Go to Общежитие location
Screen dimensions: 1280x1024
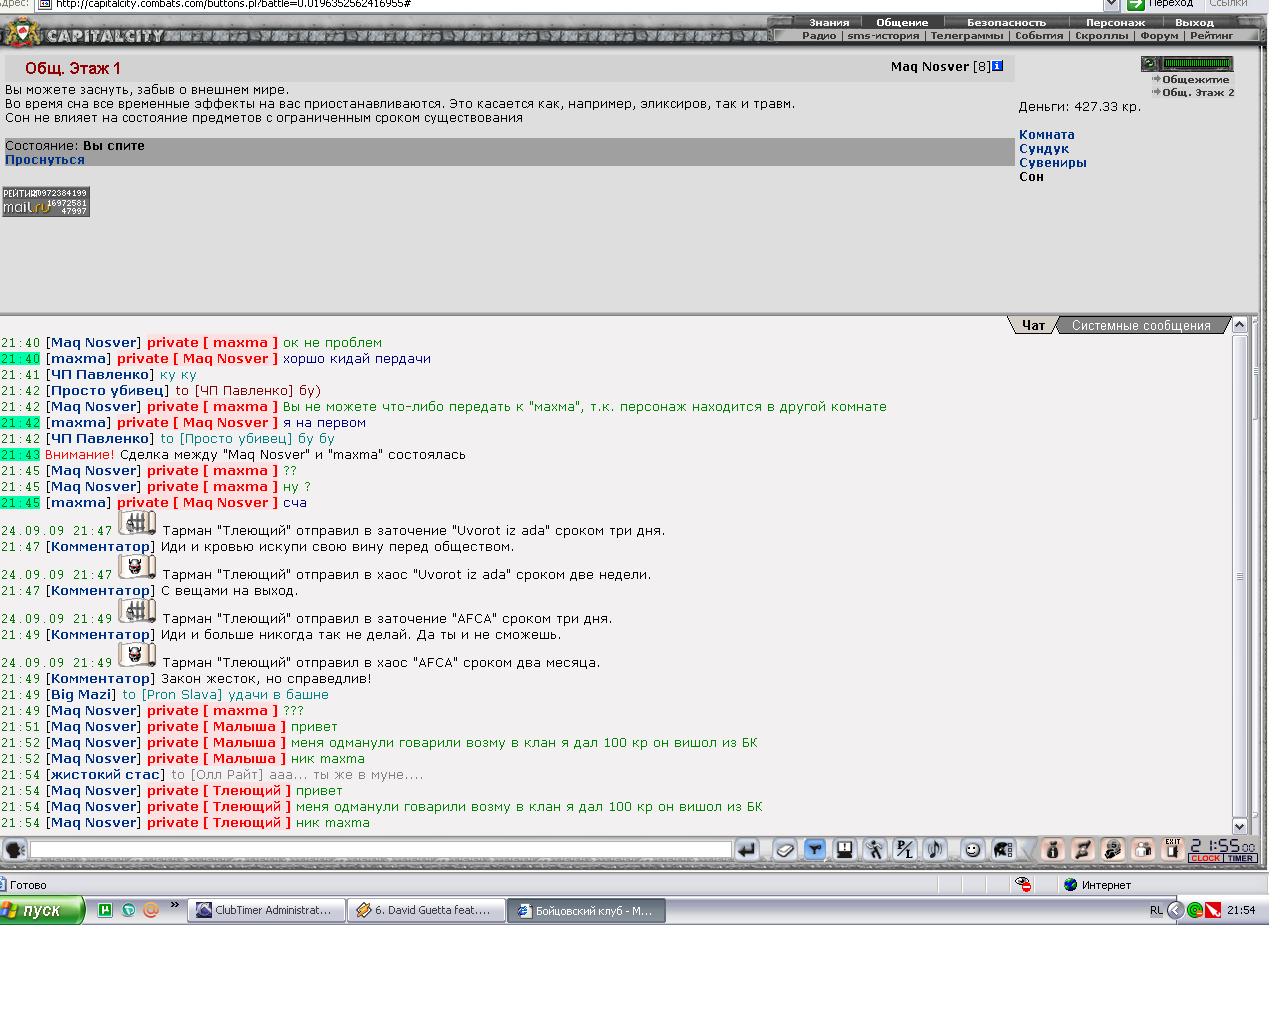coord(1195,79)
